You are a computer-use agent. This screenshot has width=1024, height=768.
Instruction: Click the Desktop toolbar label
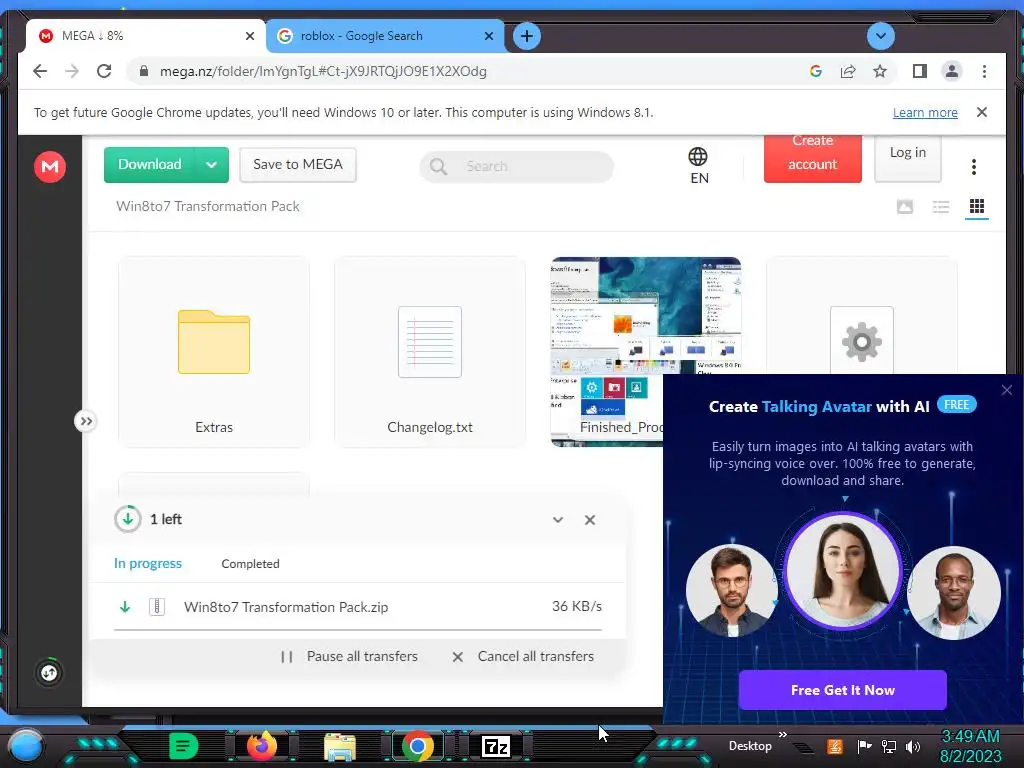pyautogui.click(x=750, y=746)
